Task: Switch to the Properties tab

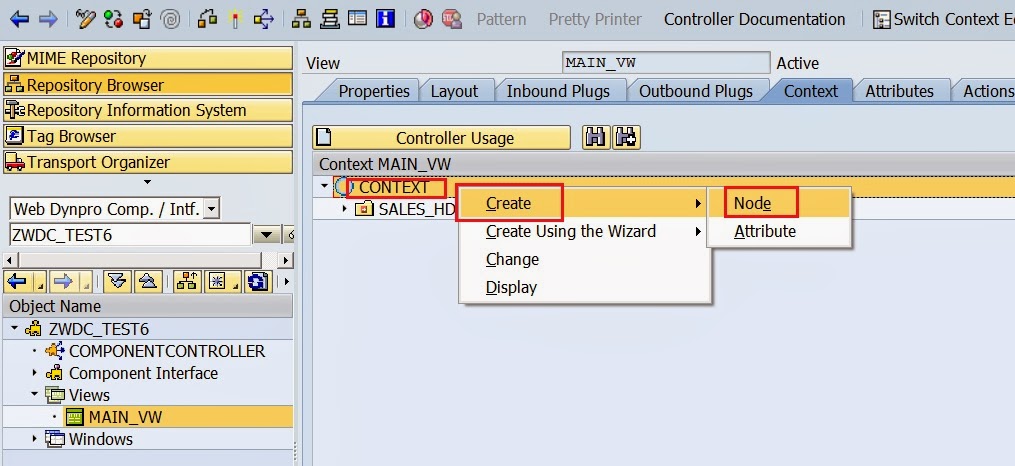Action: [x=374, y=91]
